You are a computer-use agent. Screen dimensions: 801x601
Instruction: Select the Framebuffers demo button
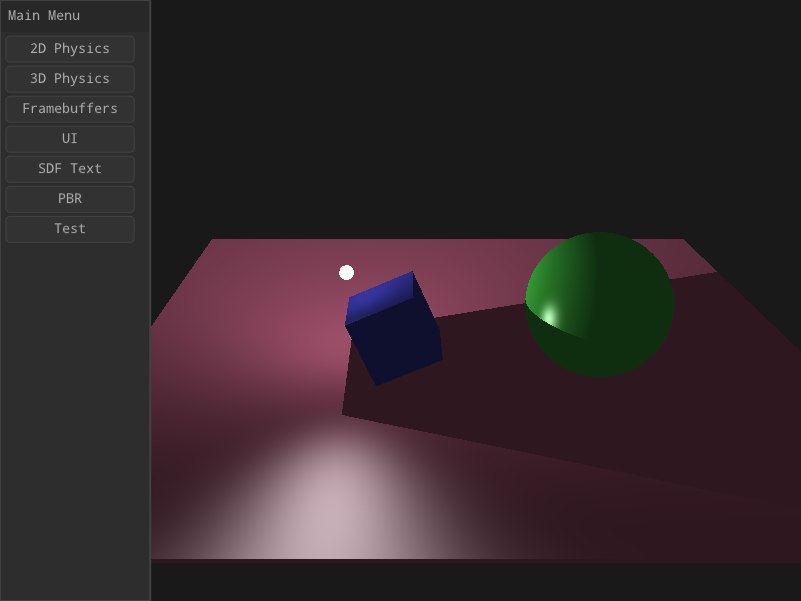[x=70, y=109]
